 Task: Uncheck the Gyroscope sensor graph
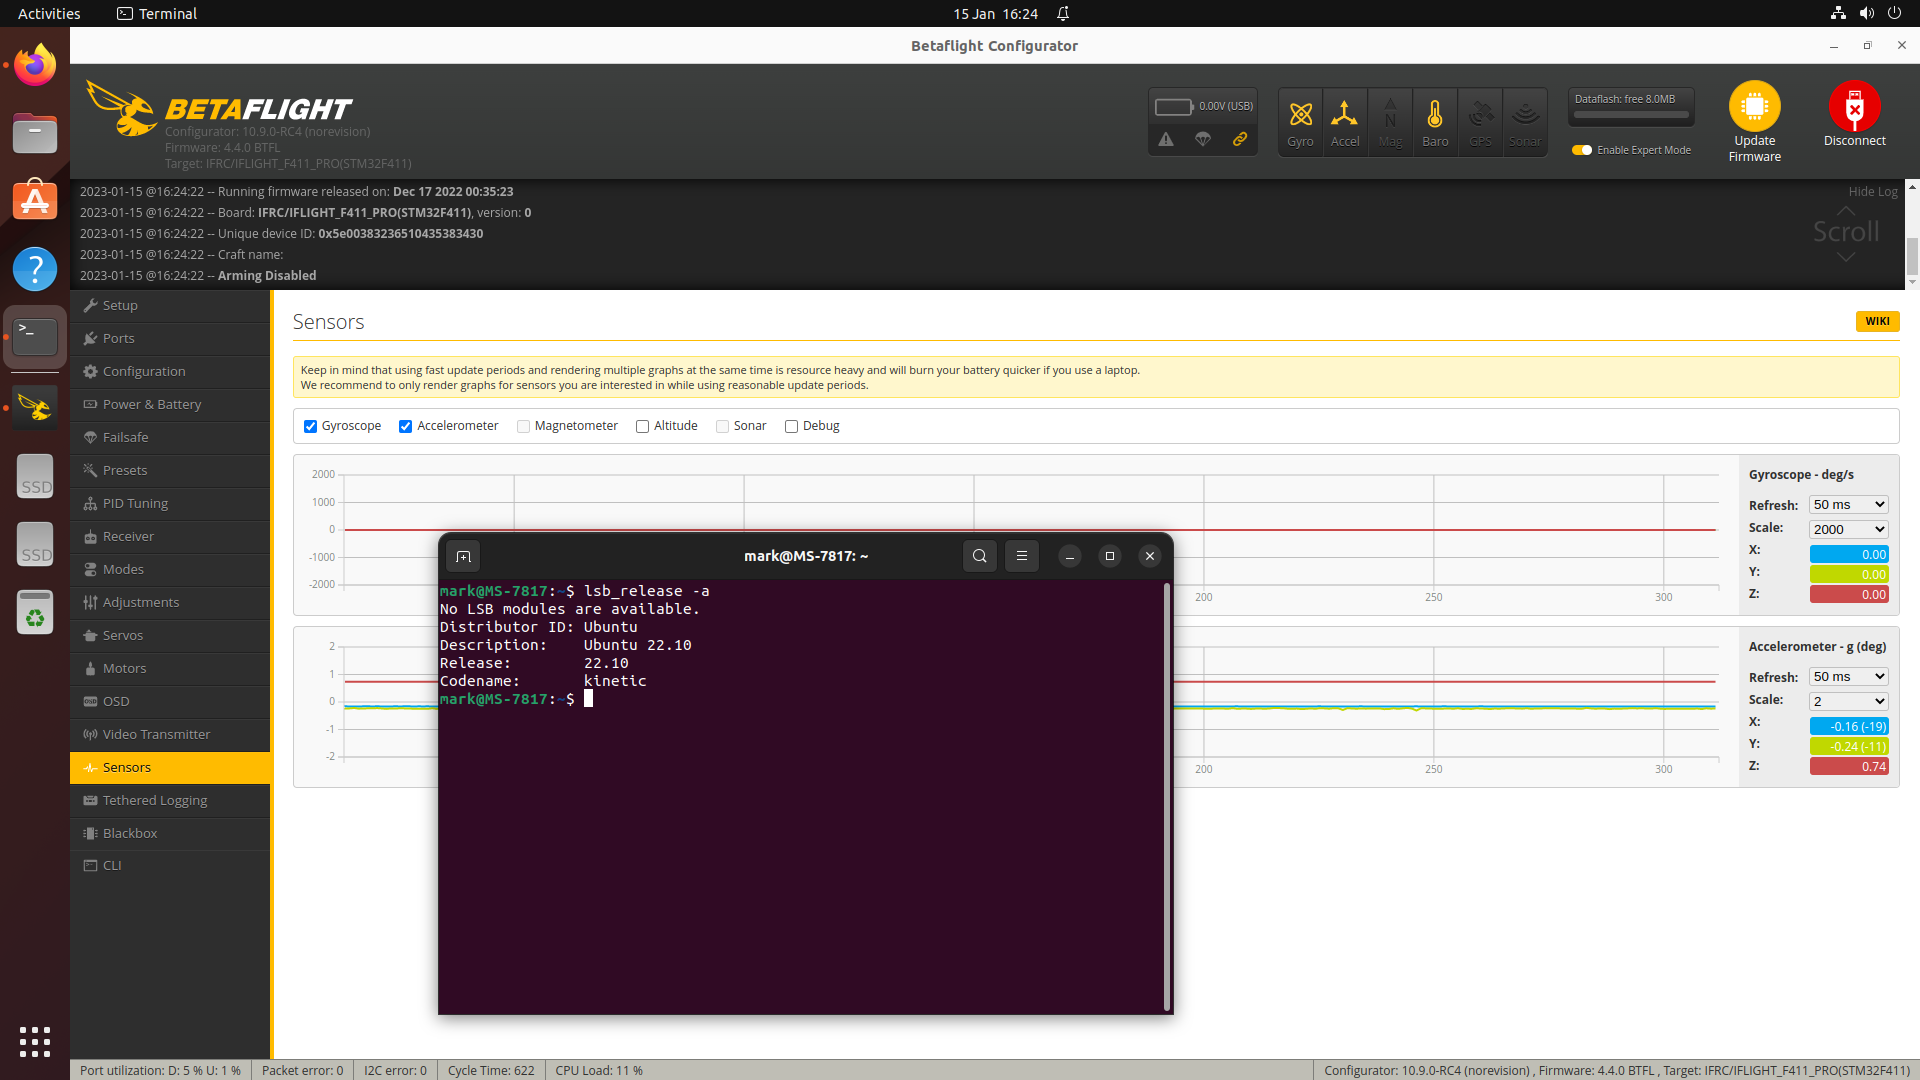[310, 426]
